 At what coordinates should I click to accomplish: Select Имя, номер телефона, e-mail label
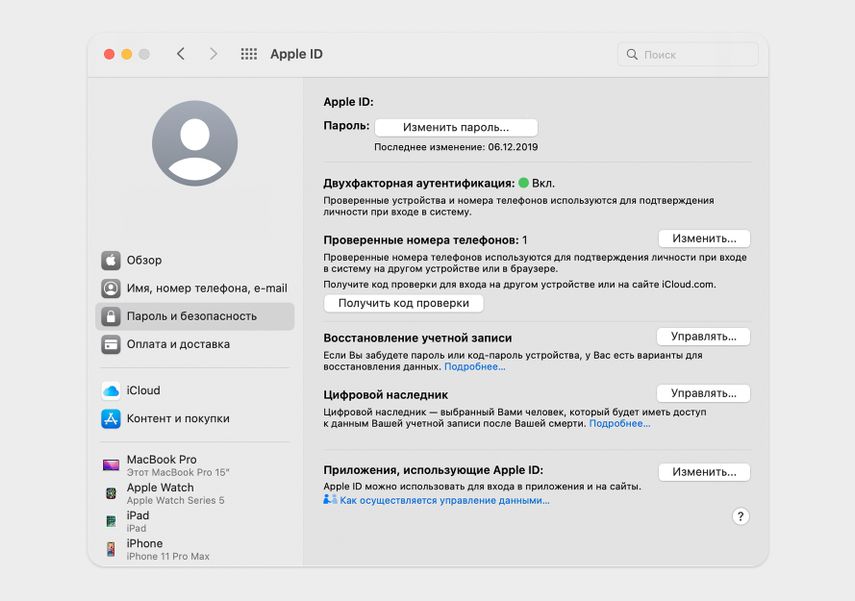pos(207,288)
